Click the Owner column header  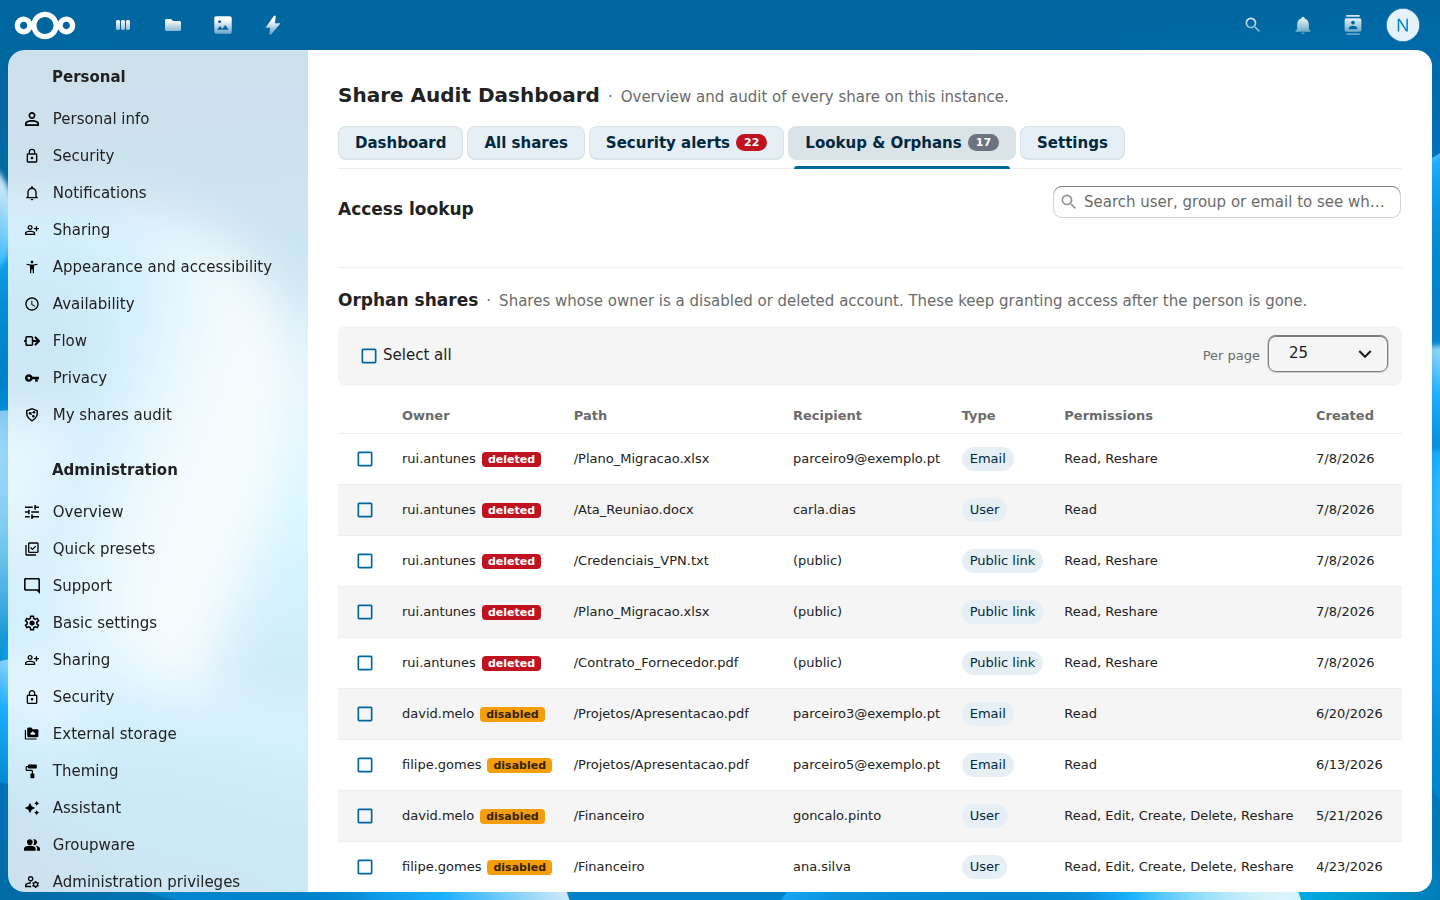(x=426, y=416)
